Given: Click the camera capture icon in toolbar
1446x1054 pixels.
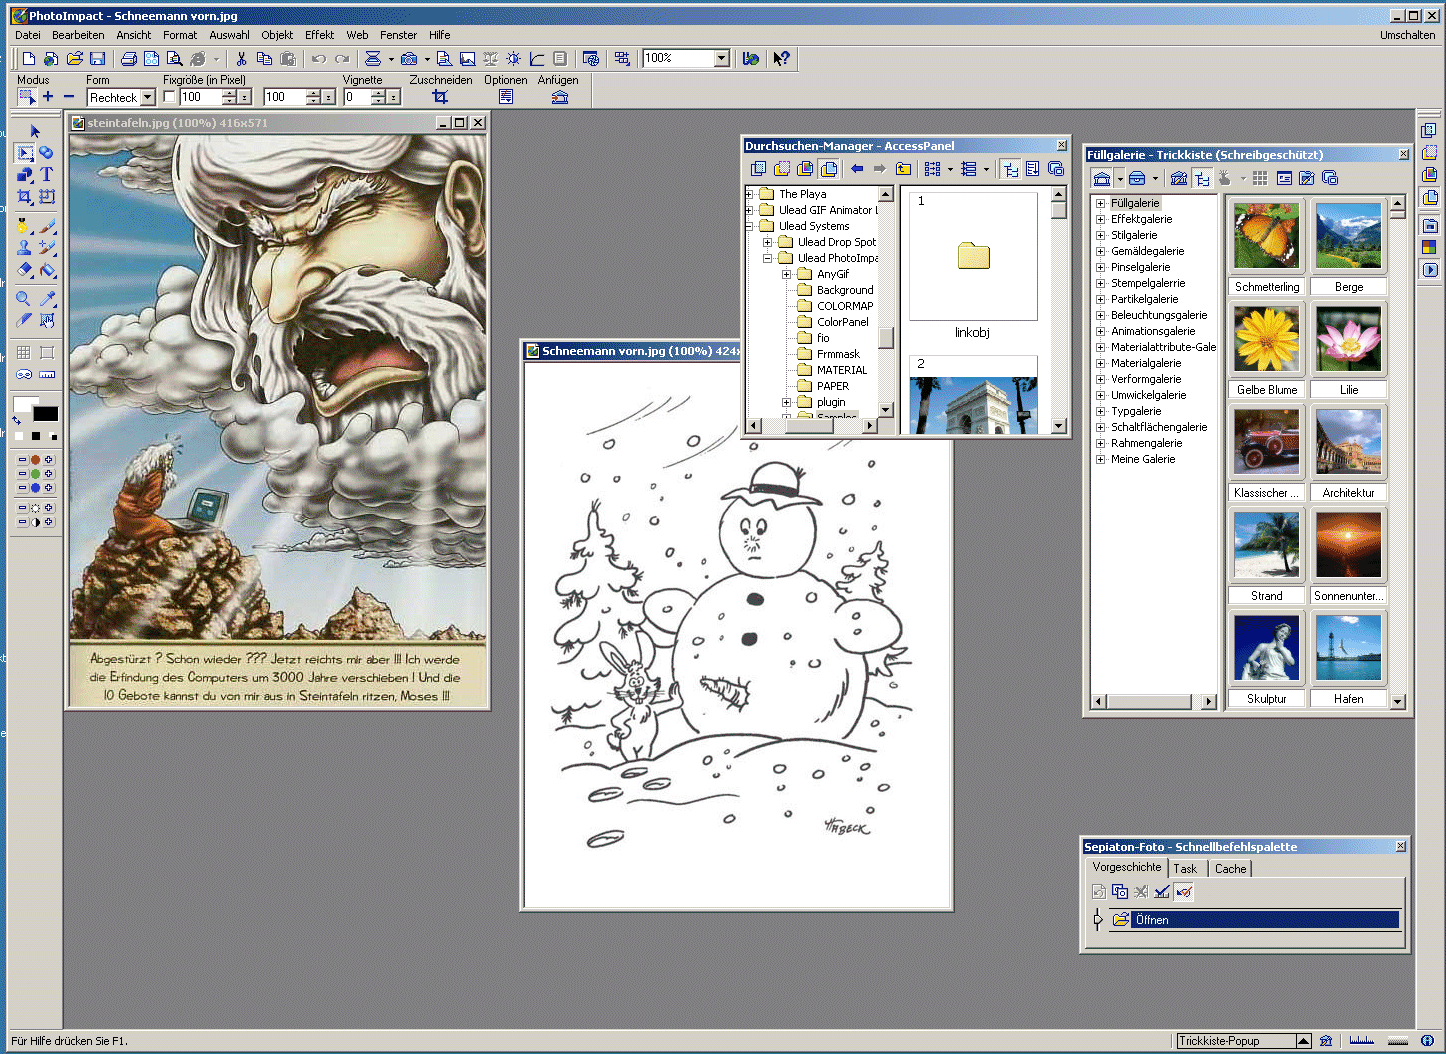Looking at the screenshot, I should click(x=409, y=59).
